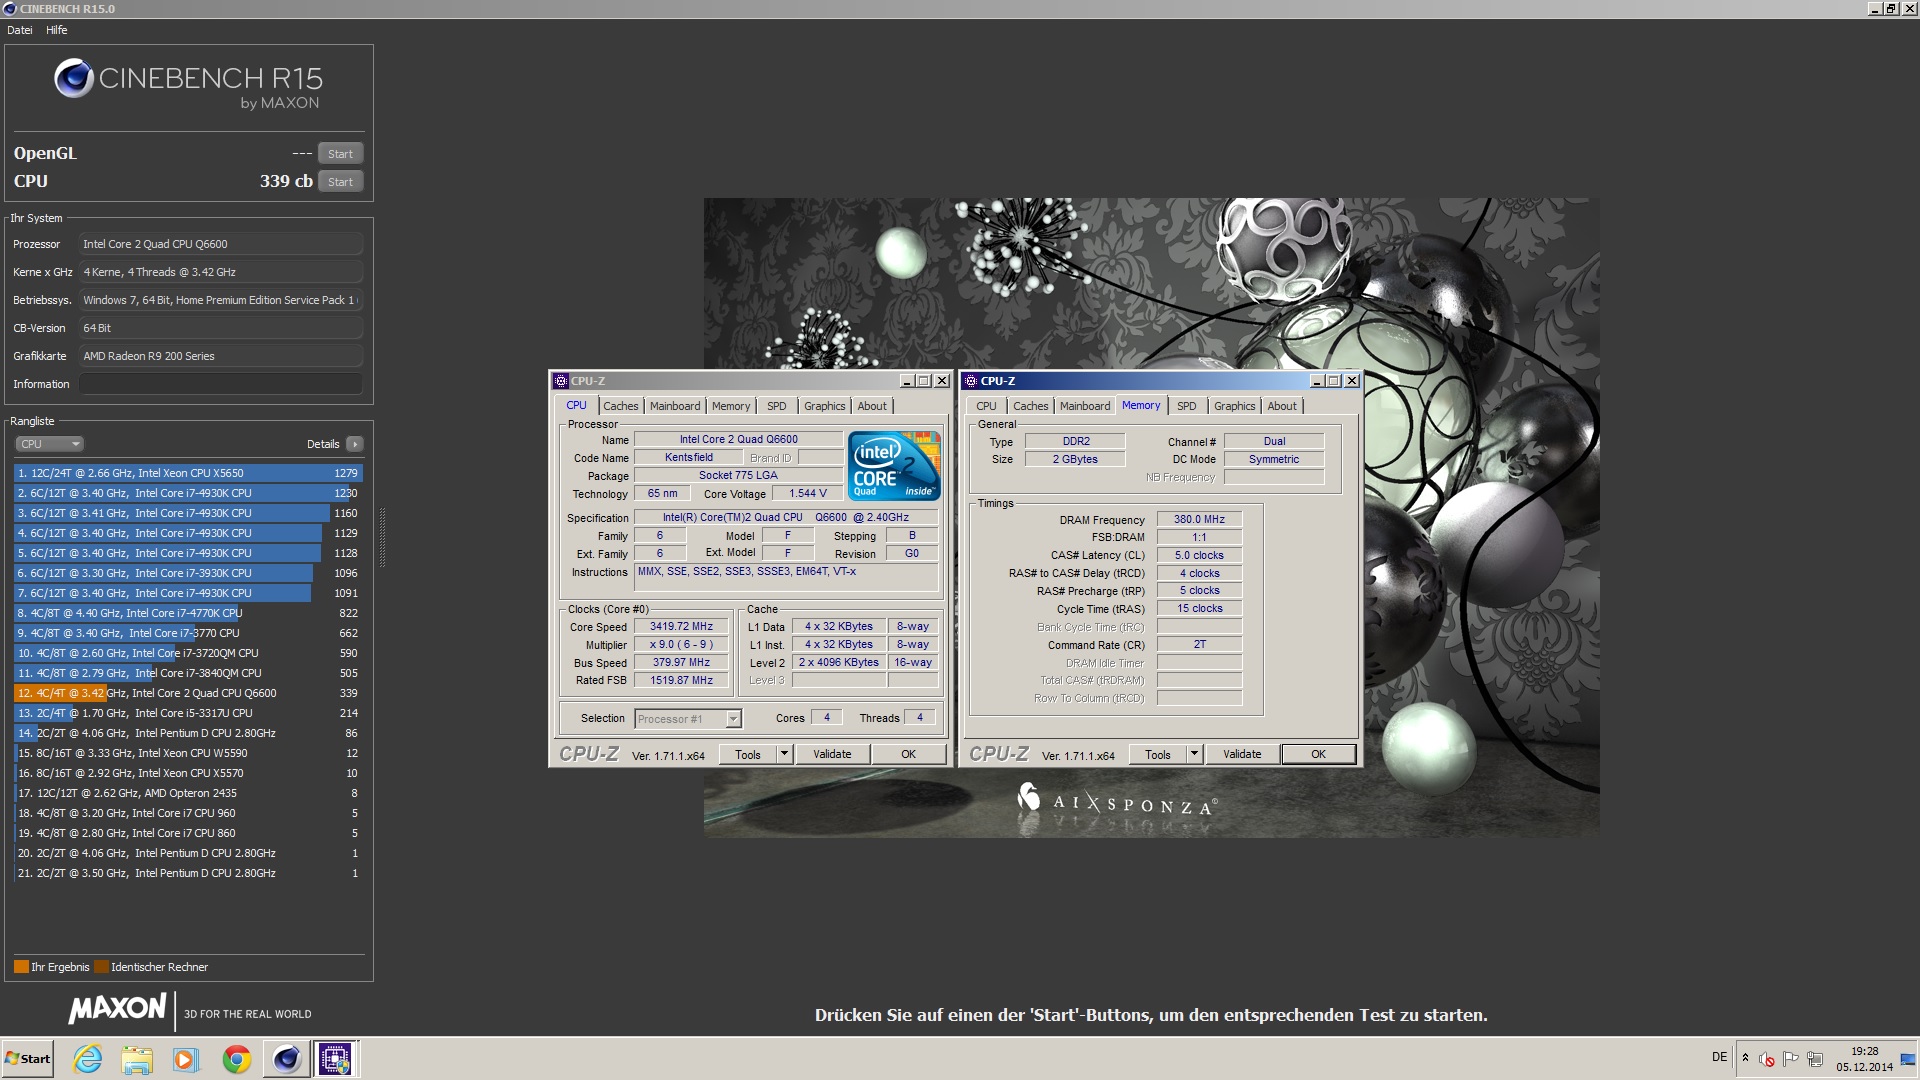Launch Windows Media Player from taskbar
1920x1080 pixels.
click(186, 1059)
